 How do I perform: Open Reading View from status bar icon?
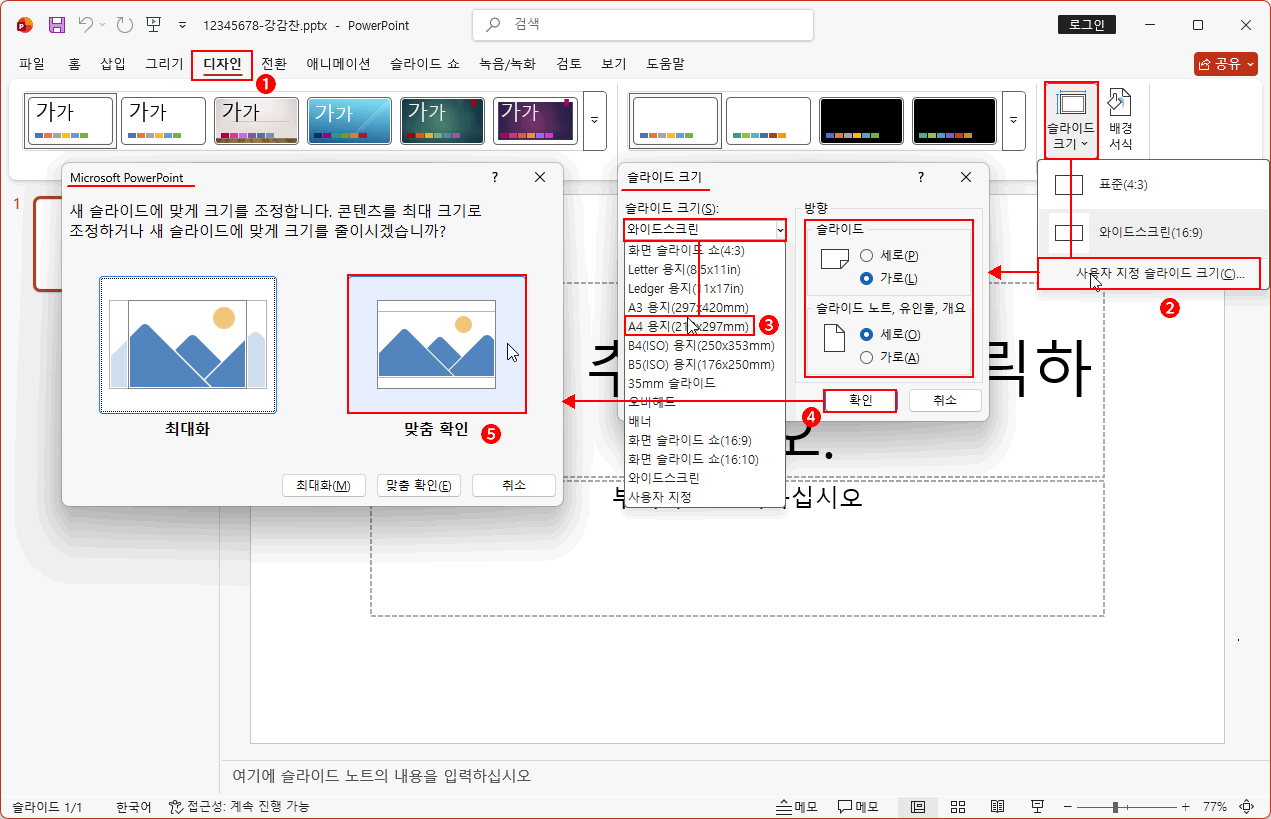pos(997,806)
